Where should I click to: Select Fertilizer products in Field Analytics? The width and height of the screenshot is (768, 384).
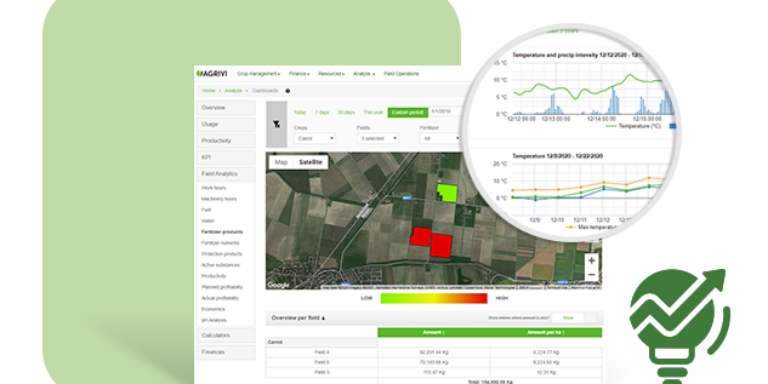coord(222,232)
